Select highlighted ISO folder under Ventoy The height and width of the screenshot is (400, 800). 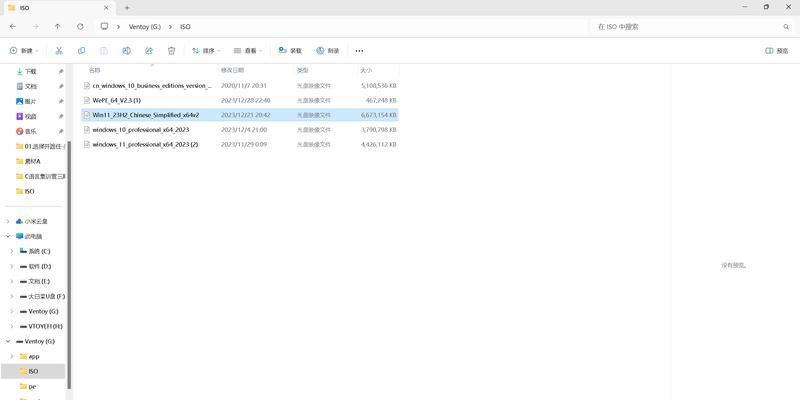tap(33, 371)
